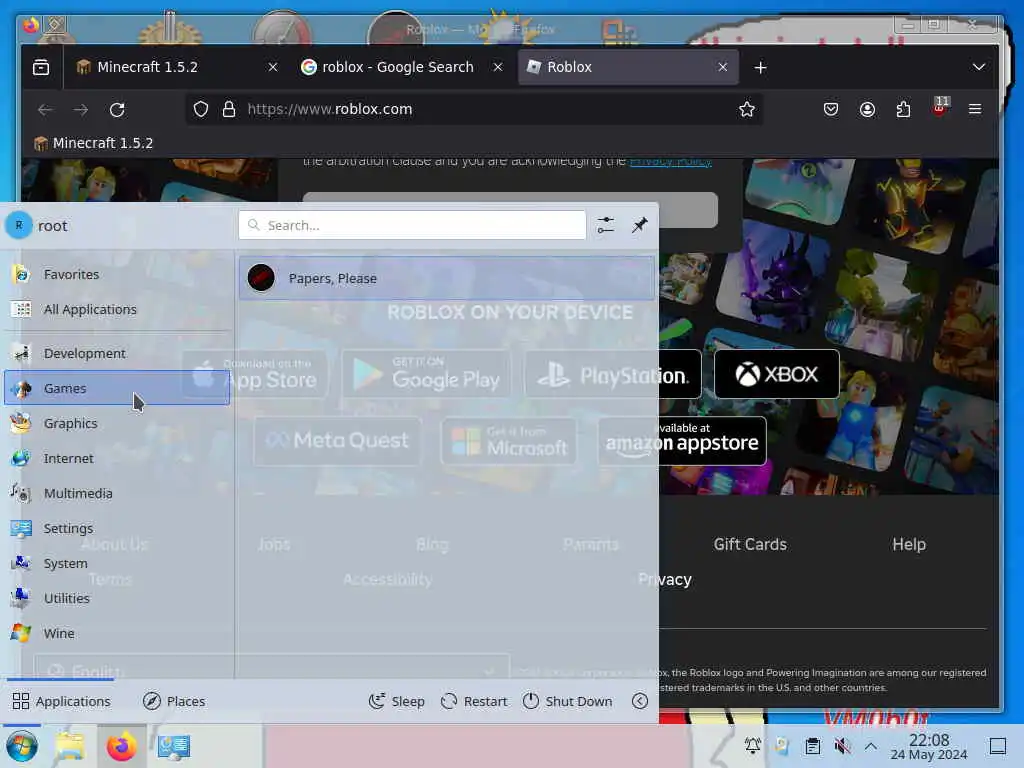Reload the current page
Viewport: 1024px width, 768px height.
pyautogui.click(x=117, y=110)
